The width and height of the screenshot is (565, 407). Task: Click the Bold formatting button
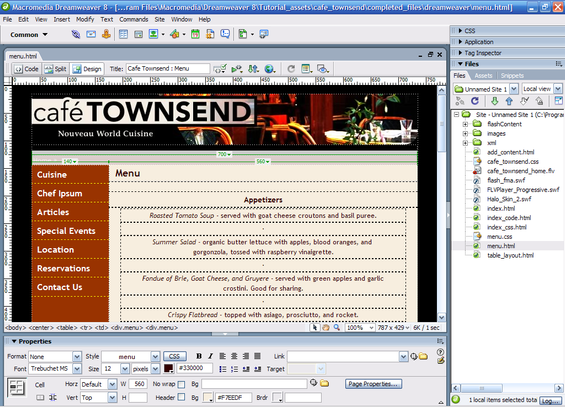point(199,356)
